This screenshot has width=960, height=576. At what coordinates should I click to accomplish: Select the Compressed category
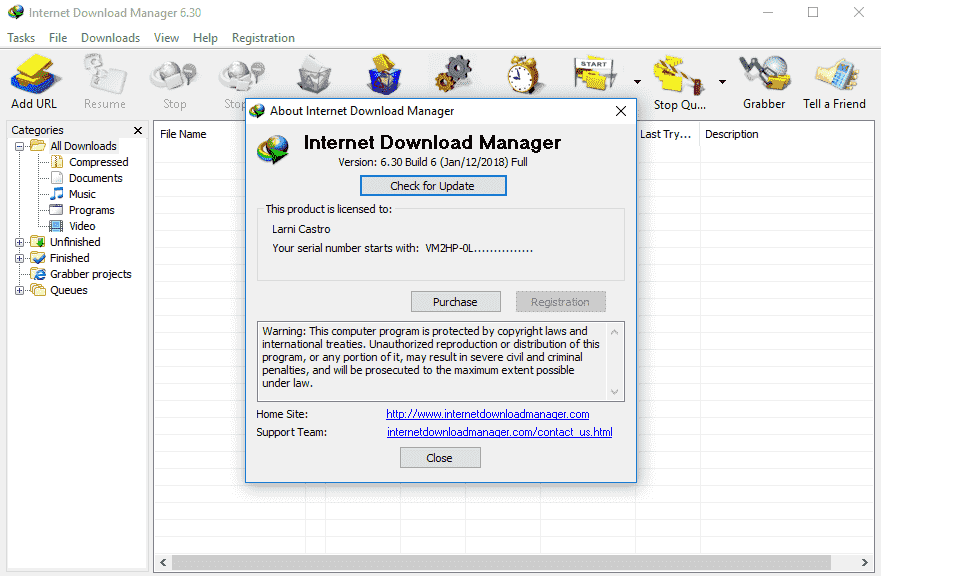[98, 162]
